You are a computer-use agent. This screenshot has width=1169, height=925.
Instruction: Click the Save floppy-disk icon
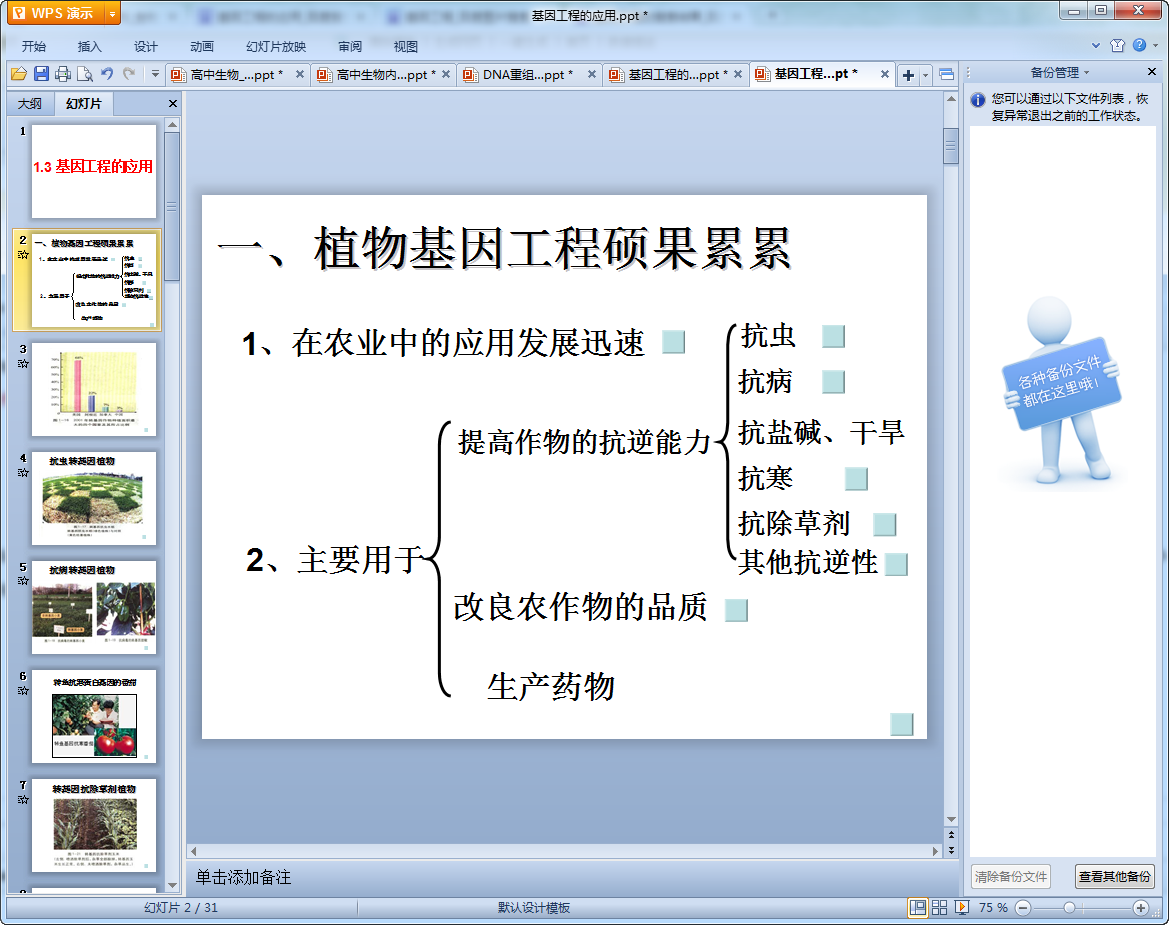(41, 74)
